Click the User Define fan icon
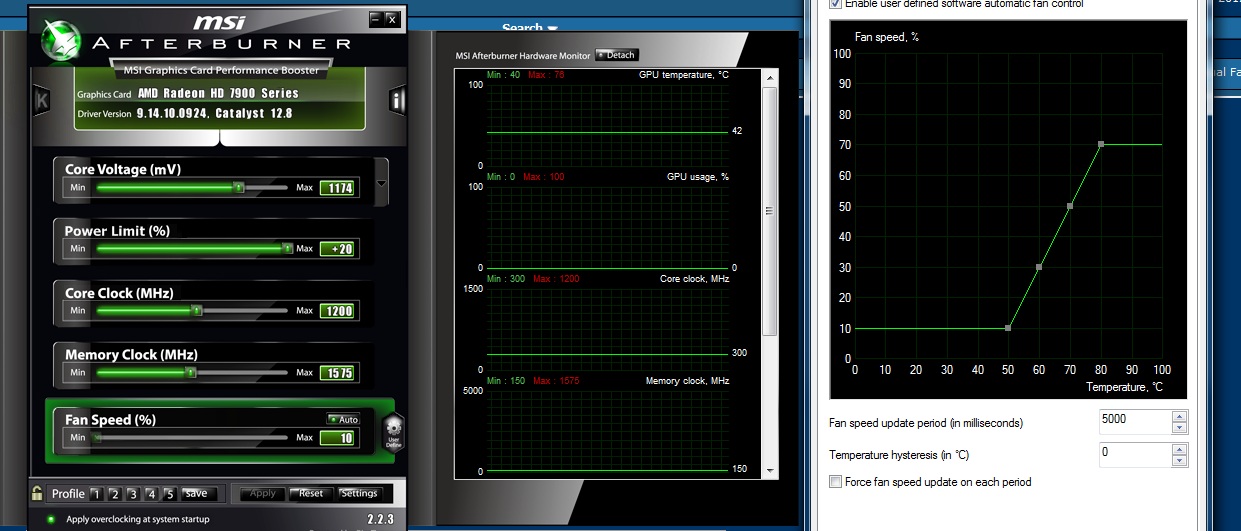1241x531 pixels. tap(392, 432)
